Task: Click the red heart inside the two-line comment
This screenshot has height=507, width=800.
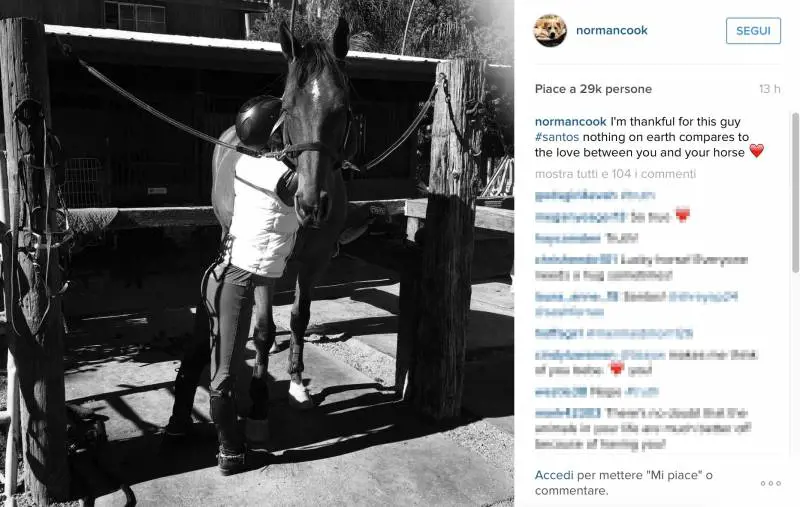Action: pos(617,369)
